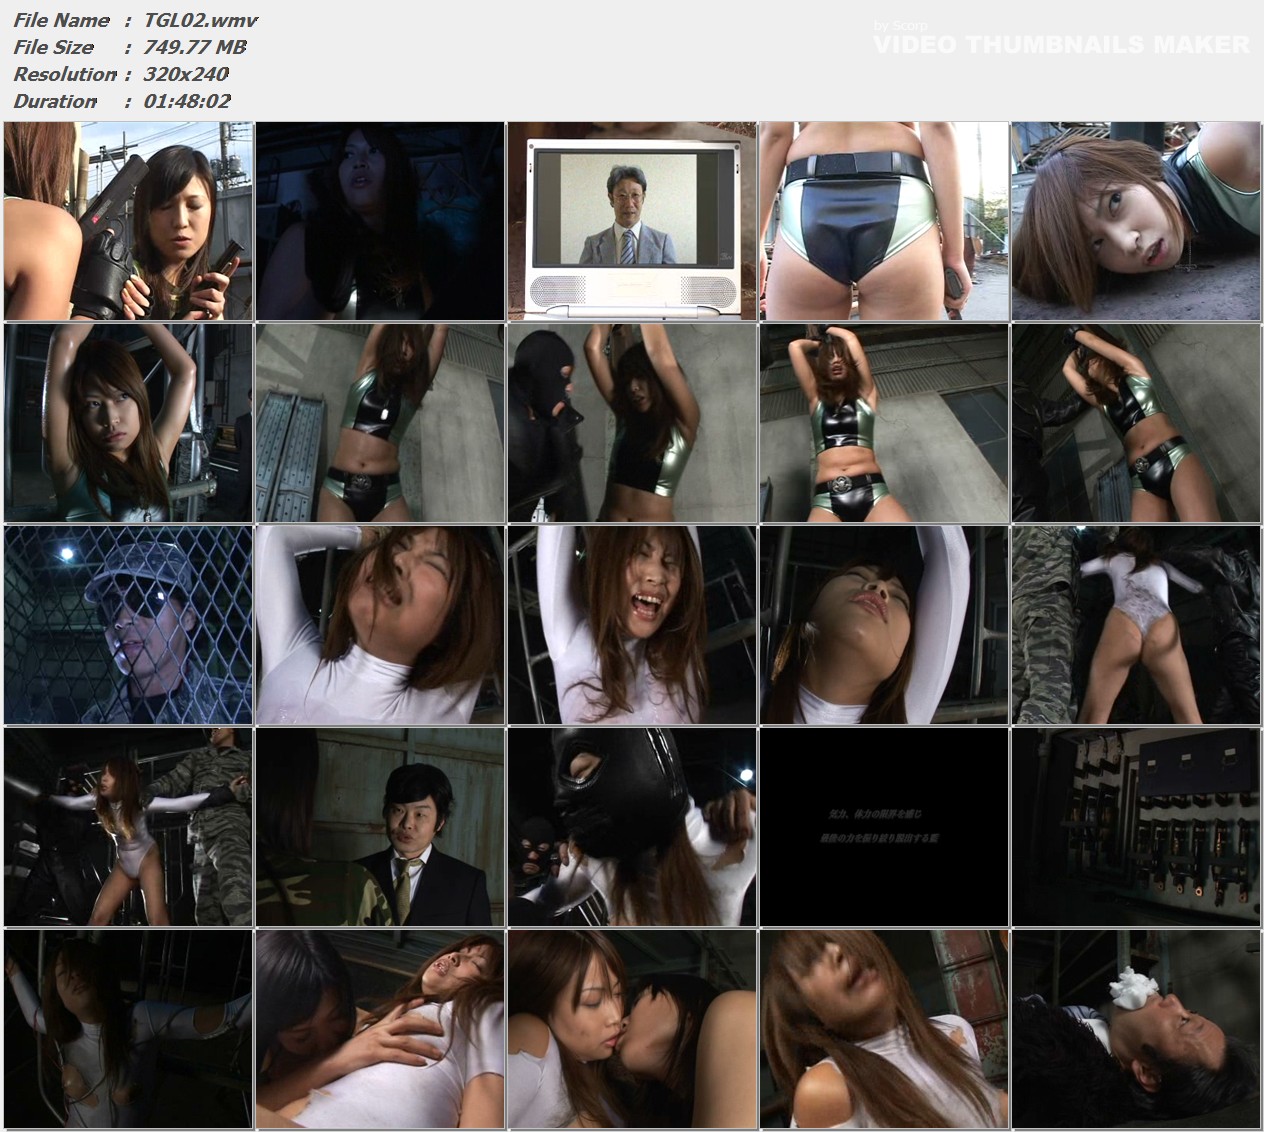
Task: Select the black frame with Japanese text
Action: 884,827
